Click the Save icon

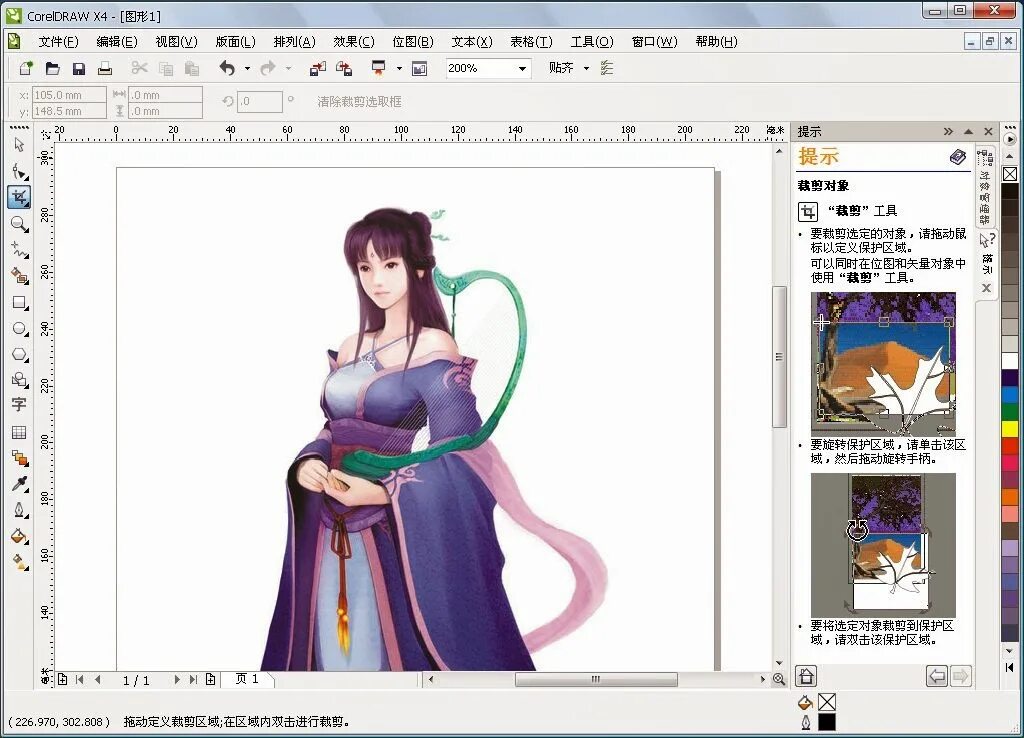pos(78,68)
